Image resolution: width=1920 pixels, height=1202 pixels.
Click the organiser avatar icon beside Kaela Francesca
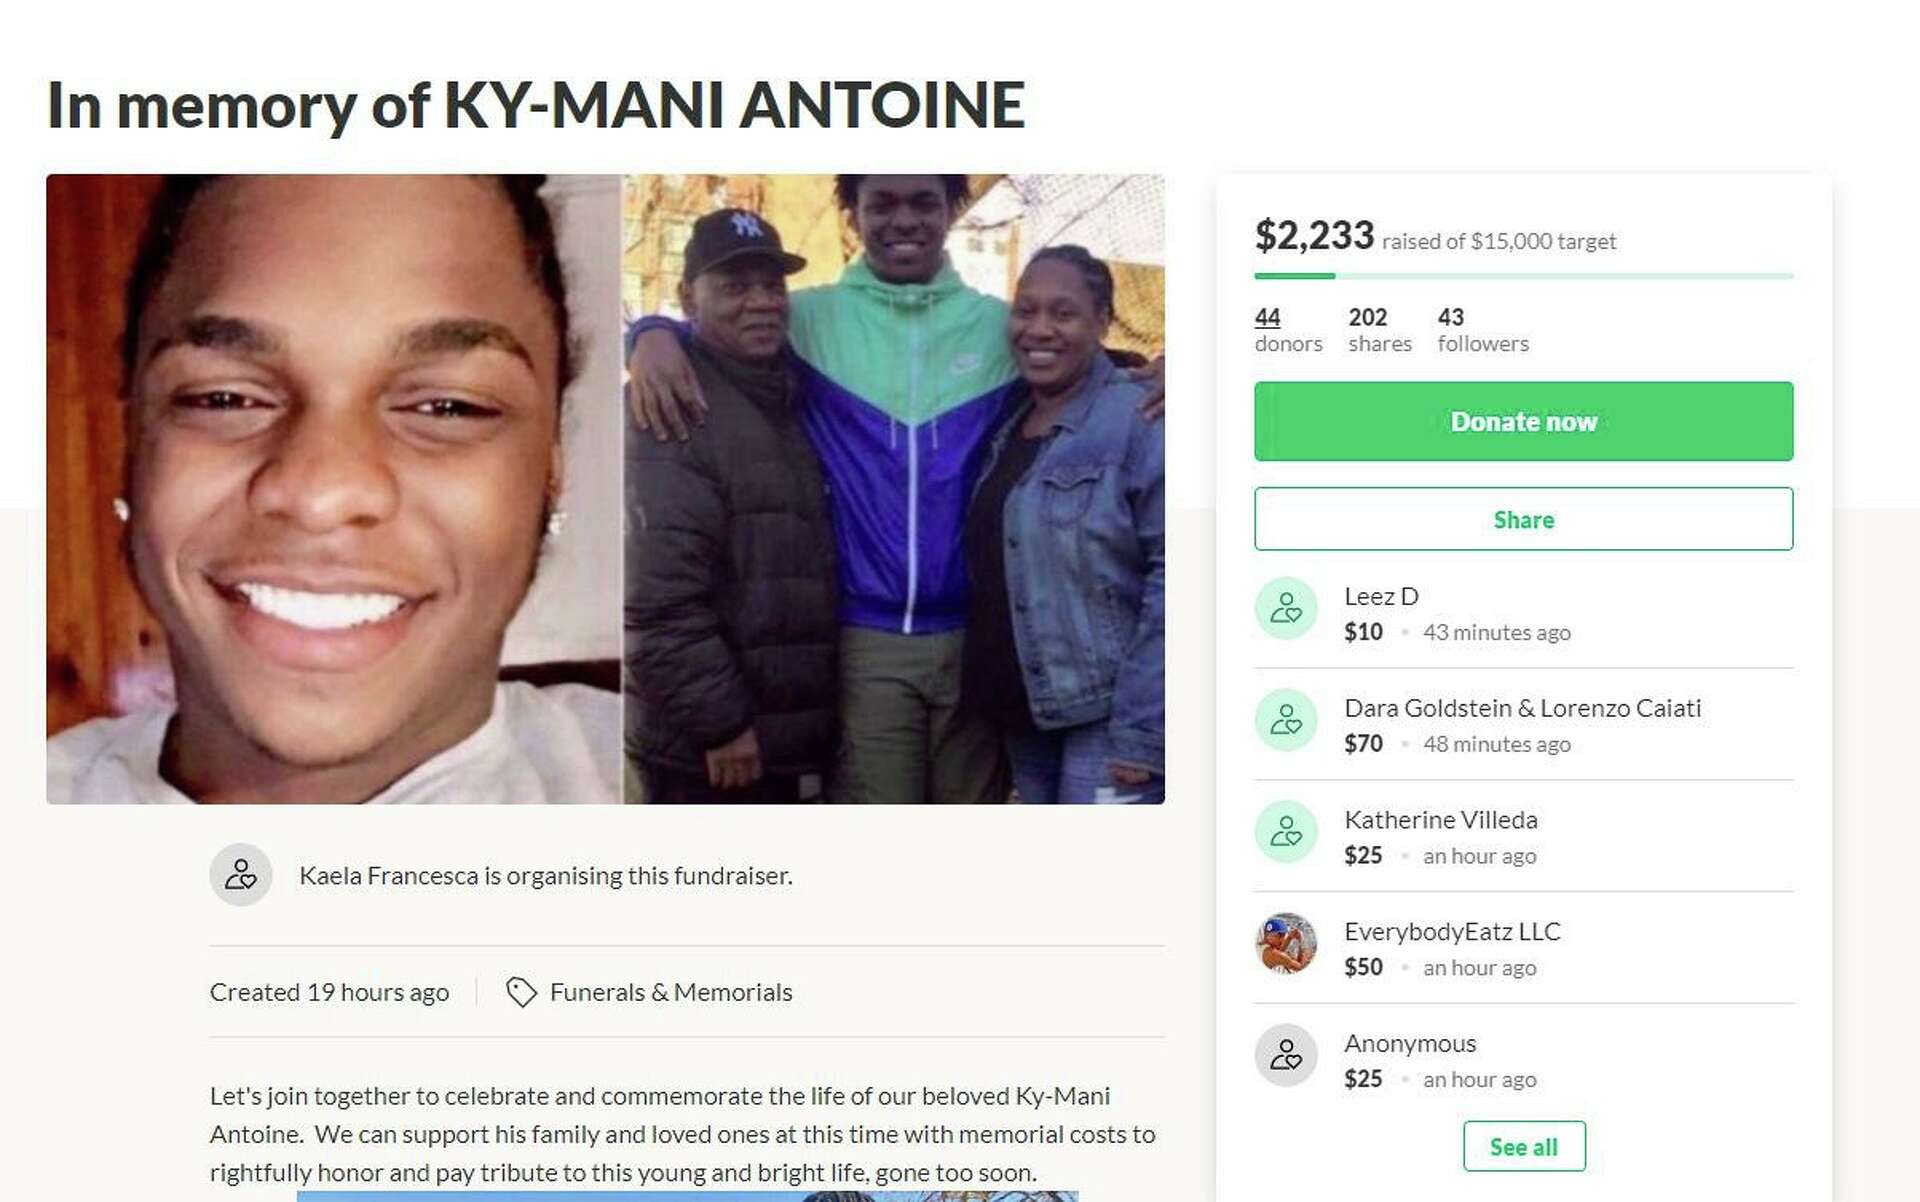tap(240, 875)
